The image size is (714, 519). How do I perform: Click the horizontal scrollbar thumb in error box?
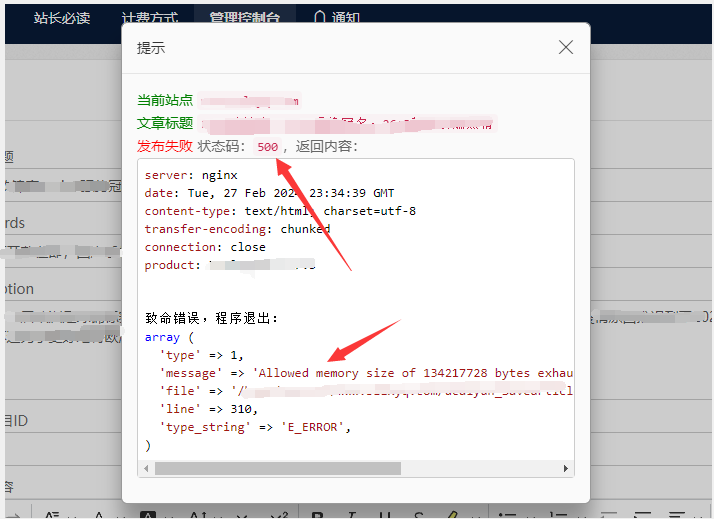click(277, 468)
